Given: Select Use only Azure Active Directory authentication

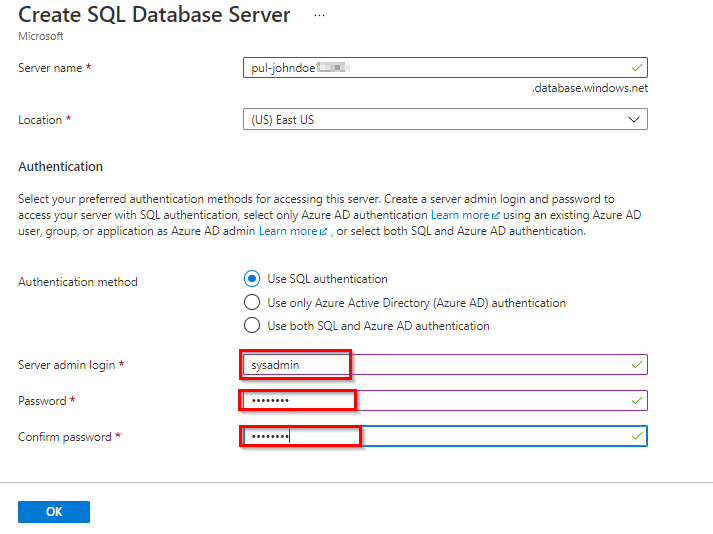Looking at the screenshot, I should tap(252, 302).
